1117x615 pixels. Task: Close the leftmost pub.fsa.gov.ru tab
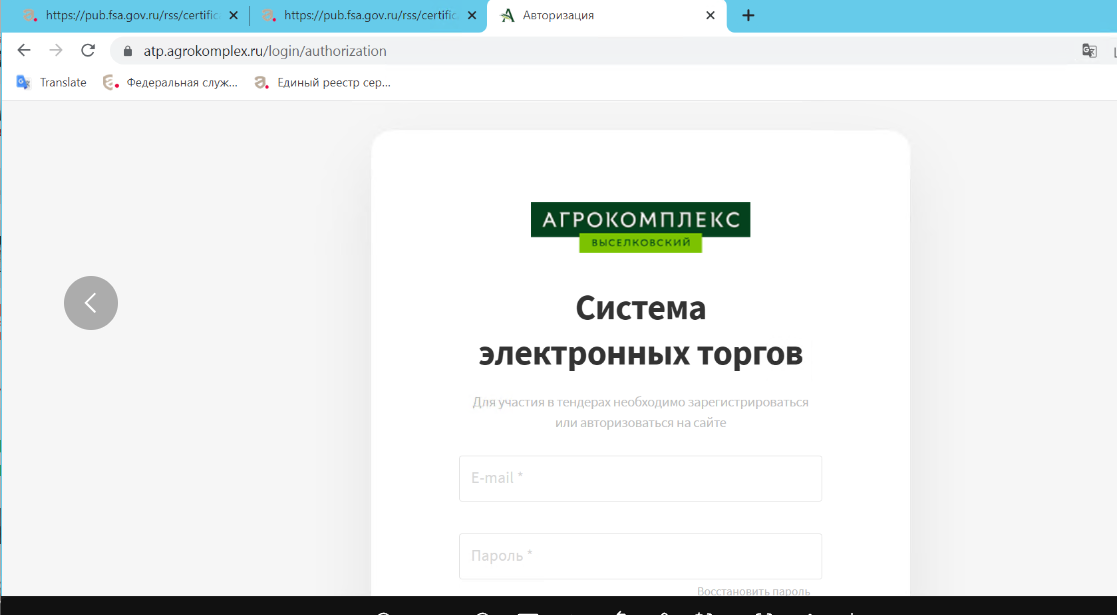pos(234,16)
